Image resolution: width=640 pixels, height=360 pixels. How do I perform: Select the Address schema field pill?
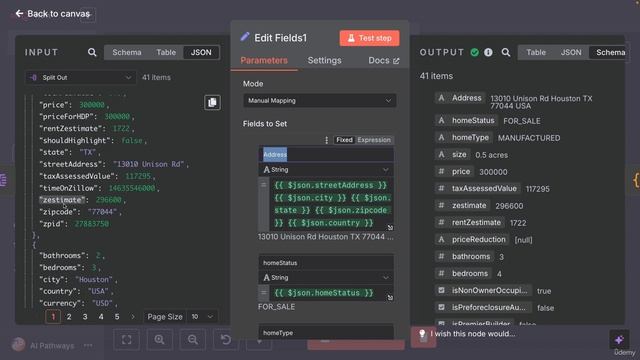(460, 98)
